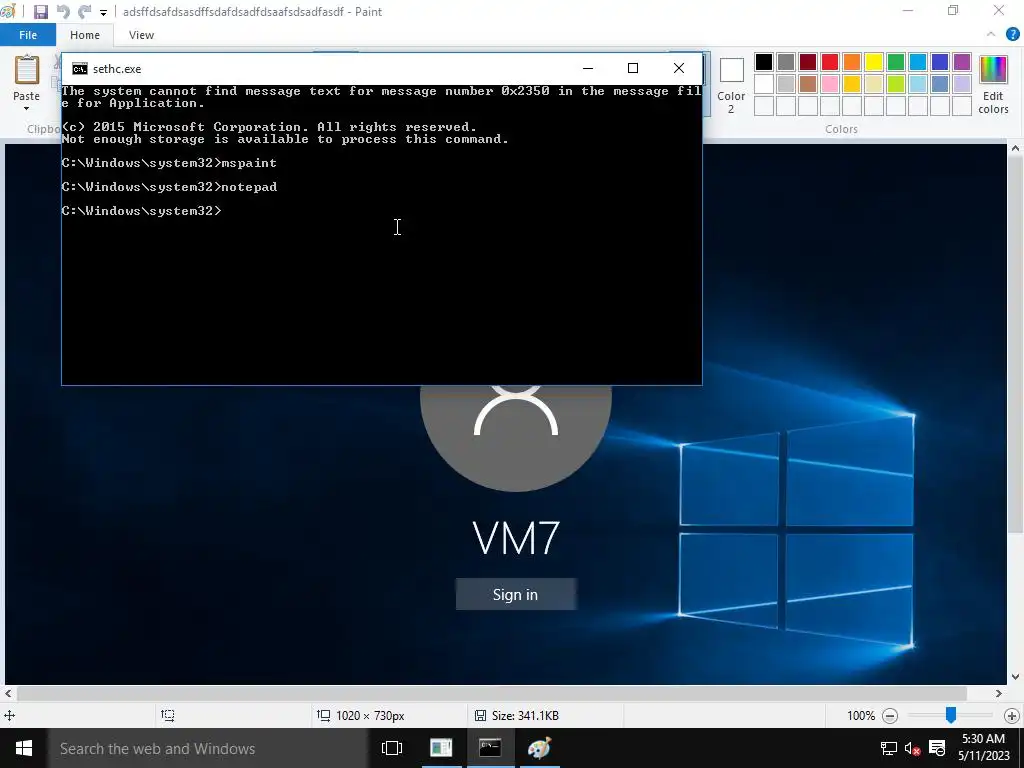Click the cursor position icon in status bar
This screenshot has height=768, width=1024.
pyautogui.click(x=10, y=716)
